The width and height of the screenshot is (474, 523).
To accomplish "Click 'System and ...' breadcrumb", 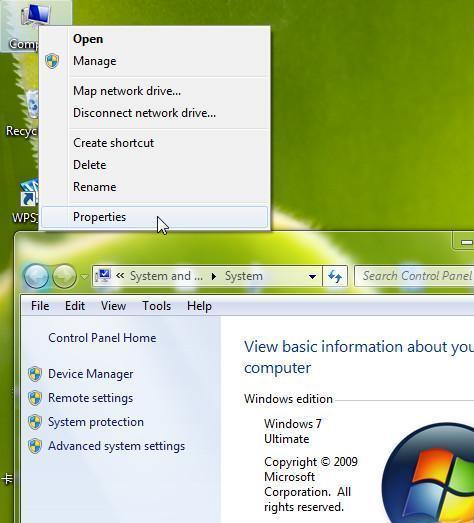I will click(x=166, y=276).
